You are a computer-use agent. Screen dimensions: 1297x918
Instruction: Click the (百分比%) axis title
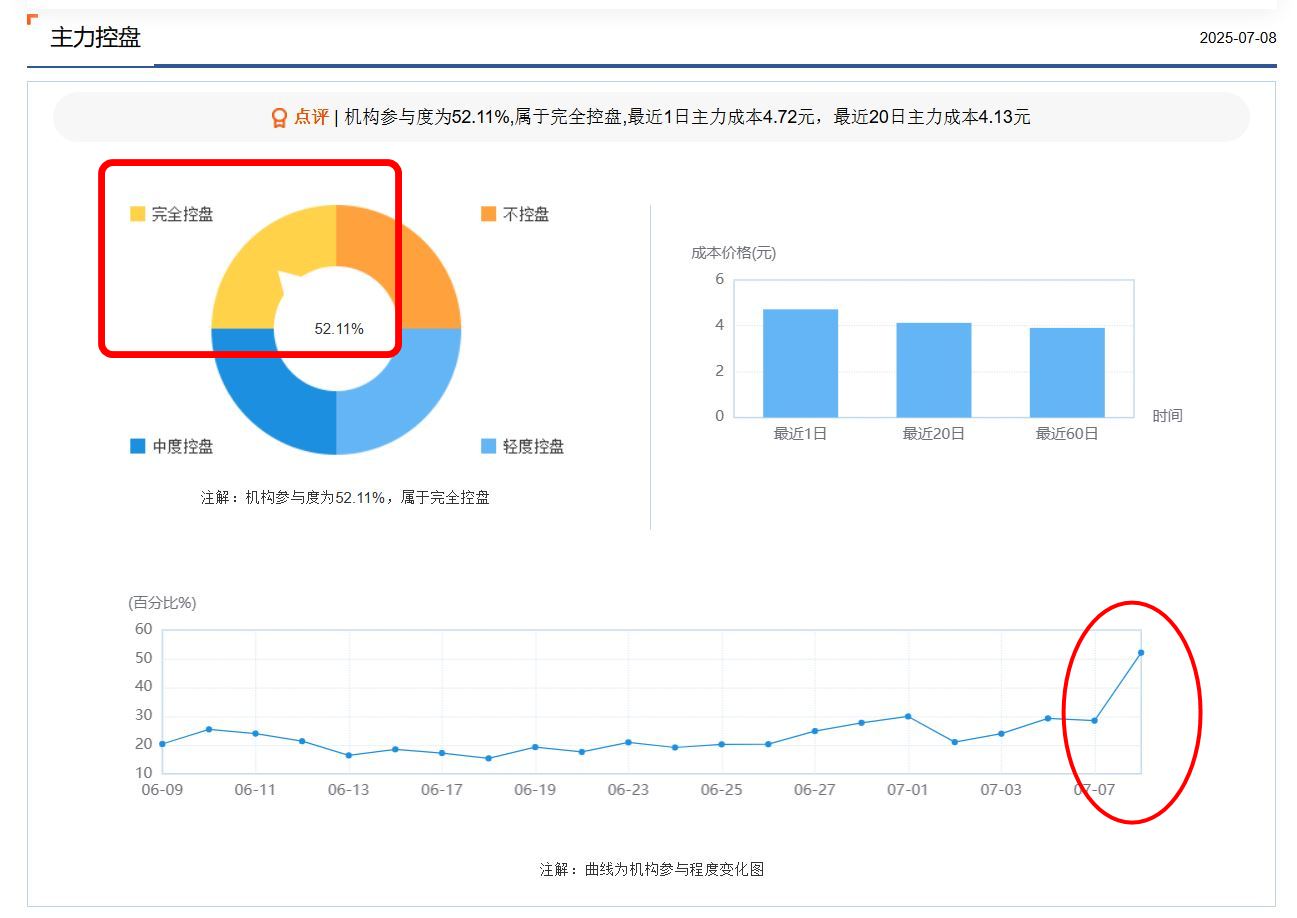pyautogui.click(x=162, y=602)
